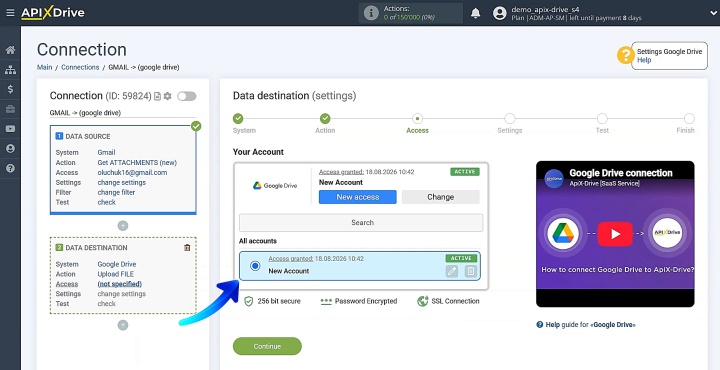The width and height of the screenshot is (720, 370).
Task: Toggle the connection on/off switch
Action: (186, 96)
